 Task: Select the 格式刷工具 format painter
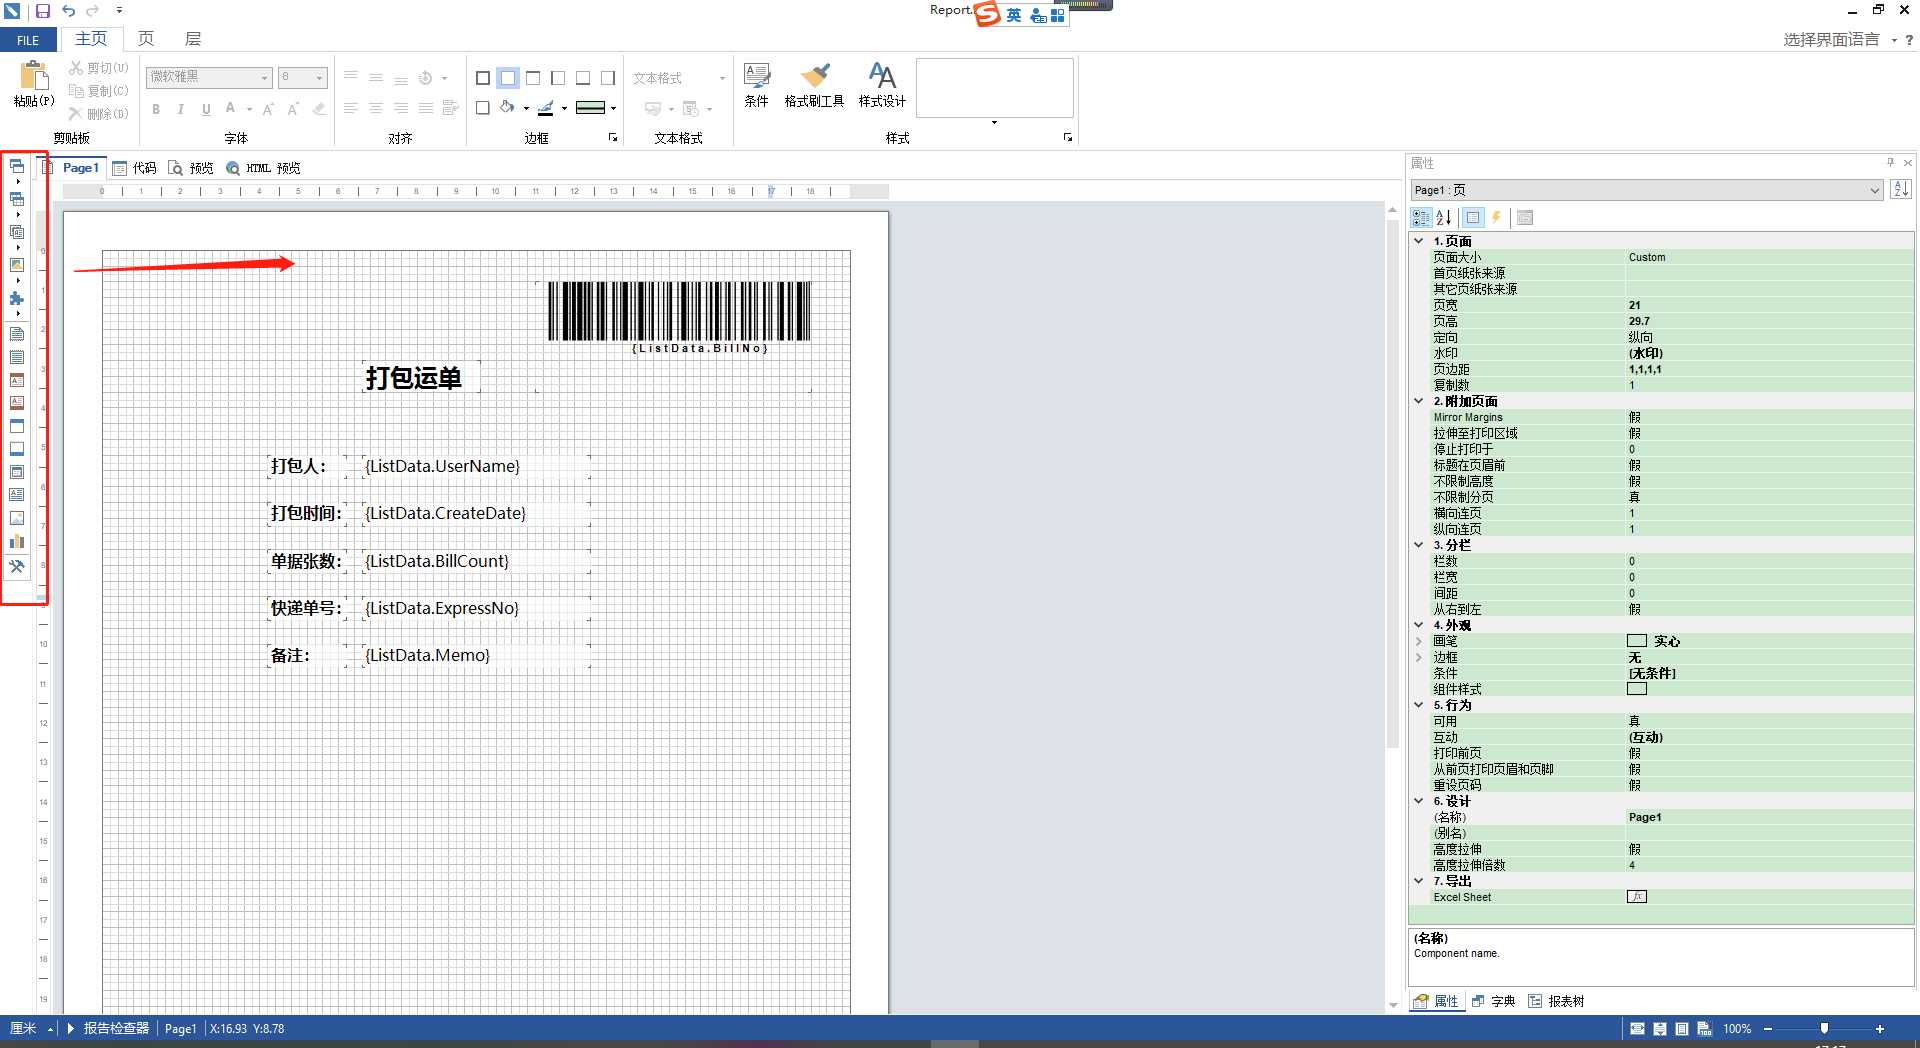pos(816,86)
